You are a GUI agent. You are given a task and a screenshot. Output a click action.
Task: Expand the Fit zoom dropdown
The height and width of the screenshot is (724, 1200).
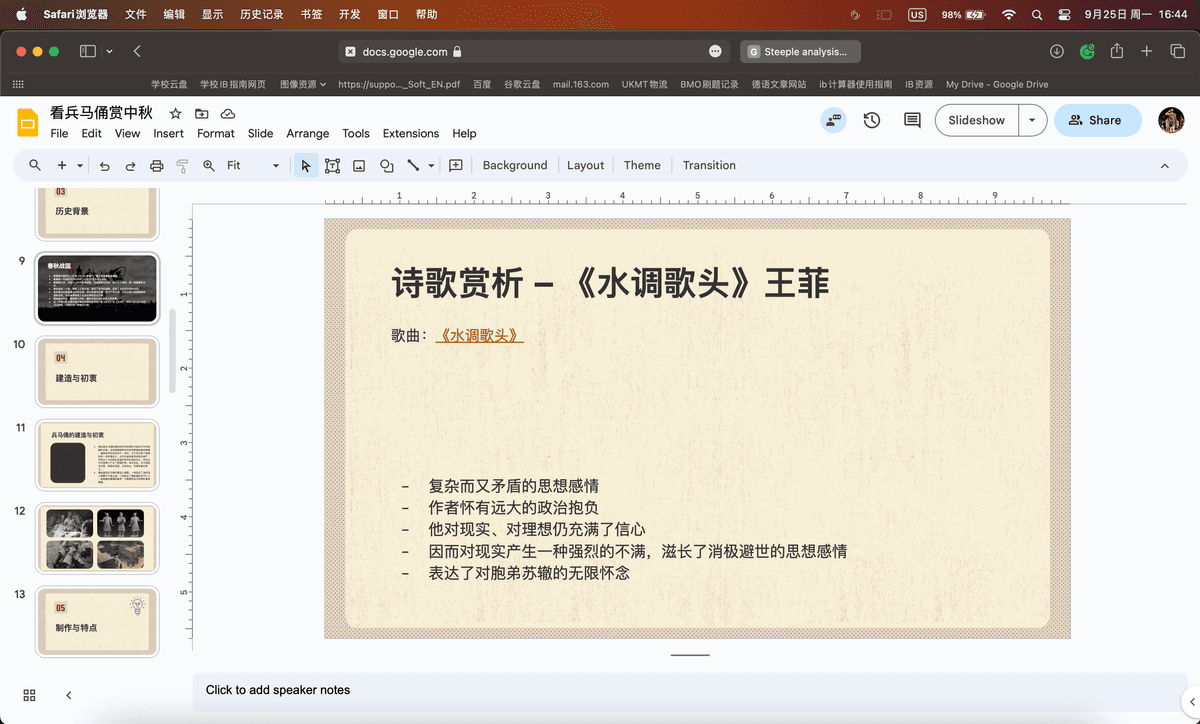276,166
